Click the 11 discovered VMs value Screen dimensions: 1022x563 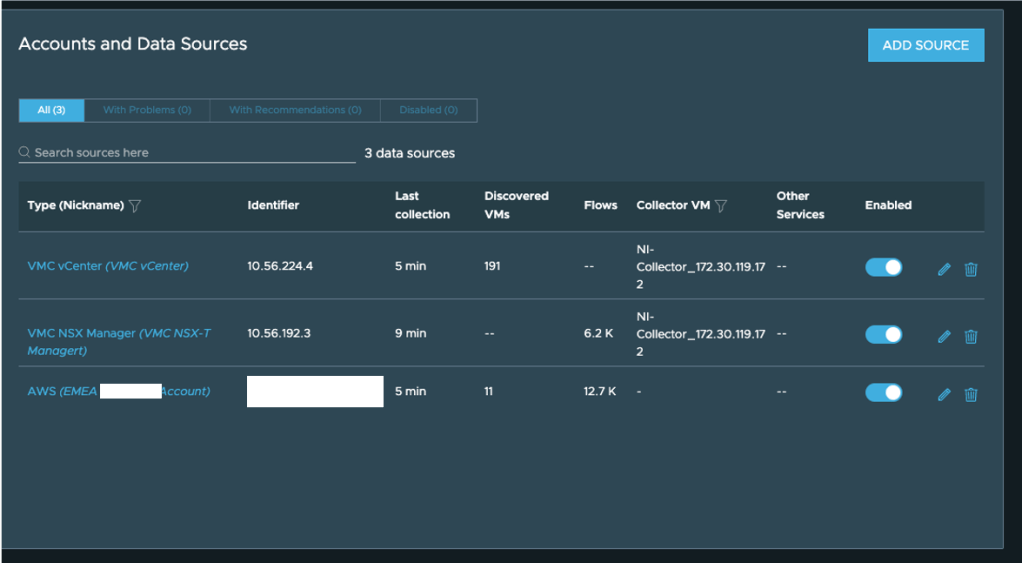point(488,391)
